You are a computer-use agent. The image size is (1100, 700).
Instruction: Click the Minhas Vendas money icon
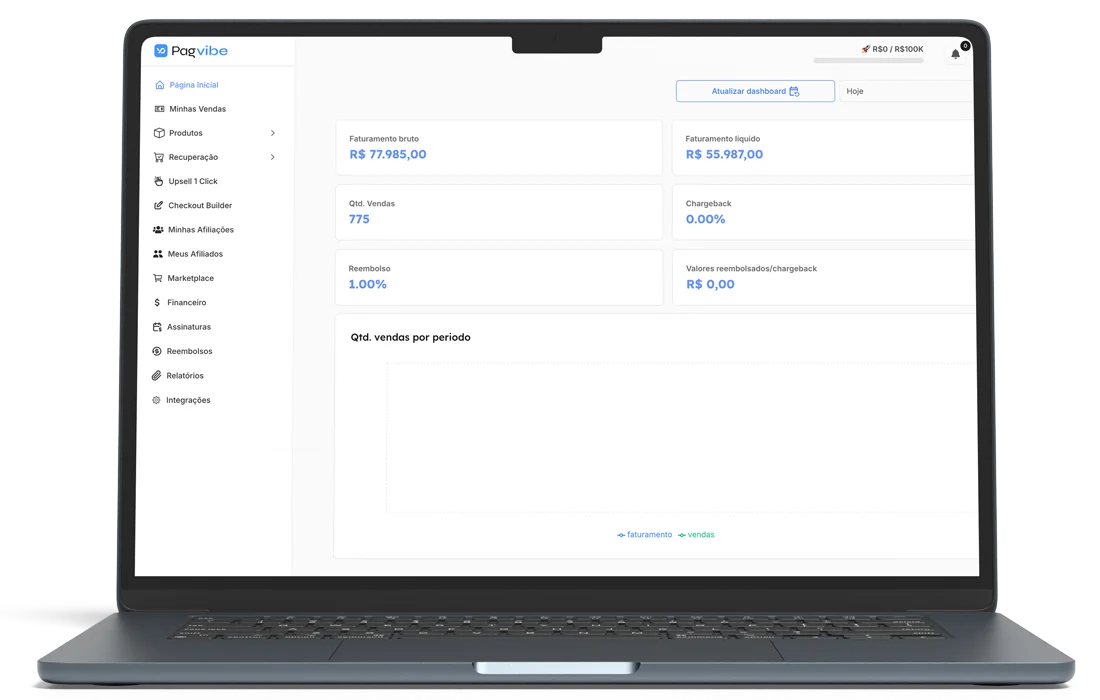(x=160, y=109)
